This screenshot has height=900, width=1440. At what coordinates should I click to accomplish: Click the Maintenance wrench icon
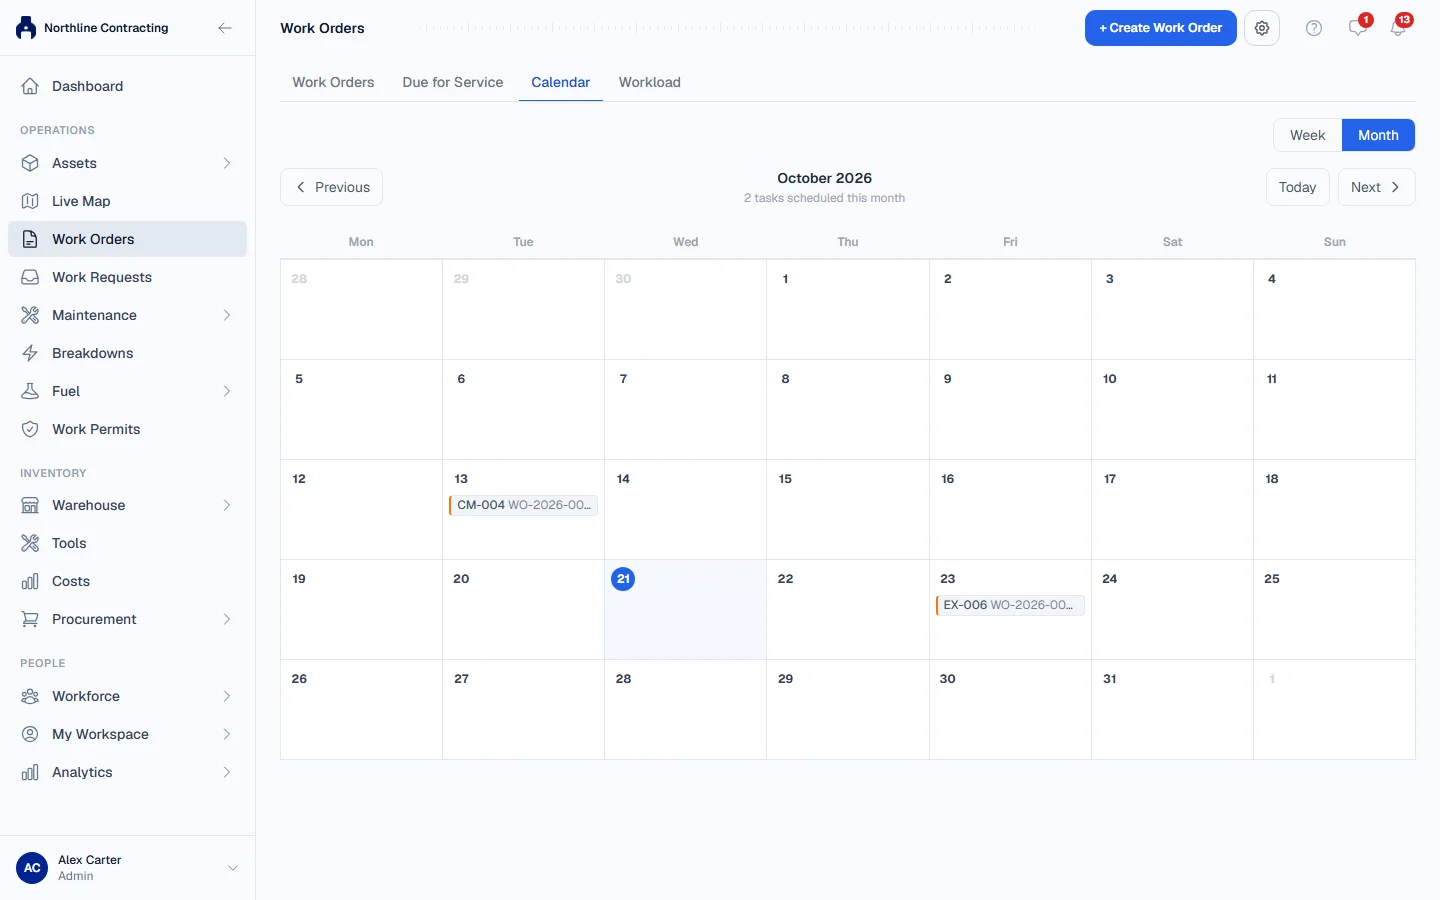(x=30, y=315)
